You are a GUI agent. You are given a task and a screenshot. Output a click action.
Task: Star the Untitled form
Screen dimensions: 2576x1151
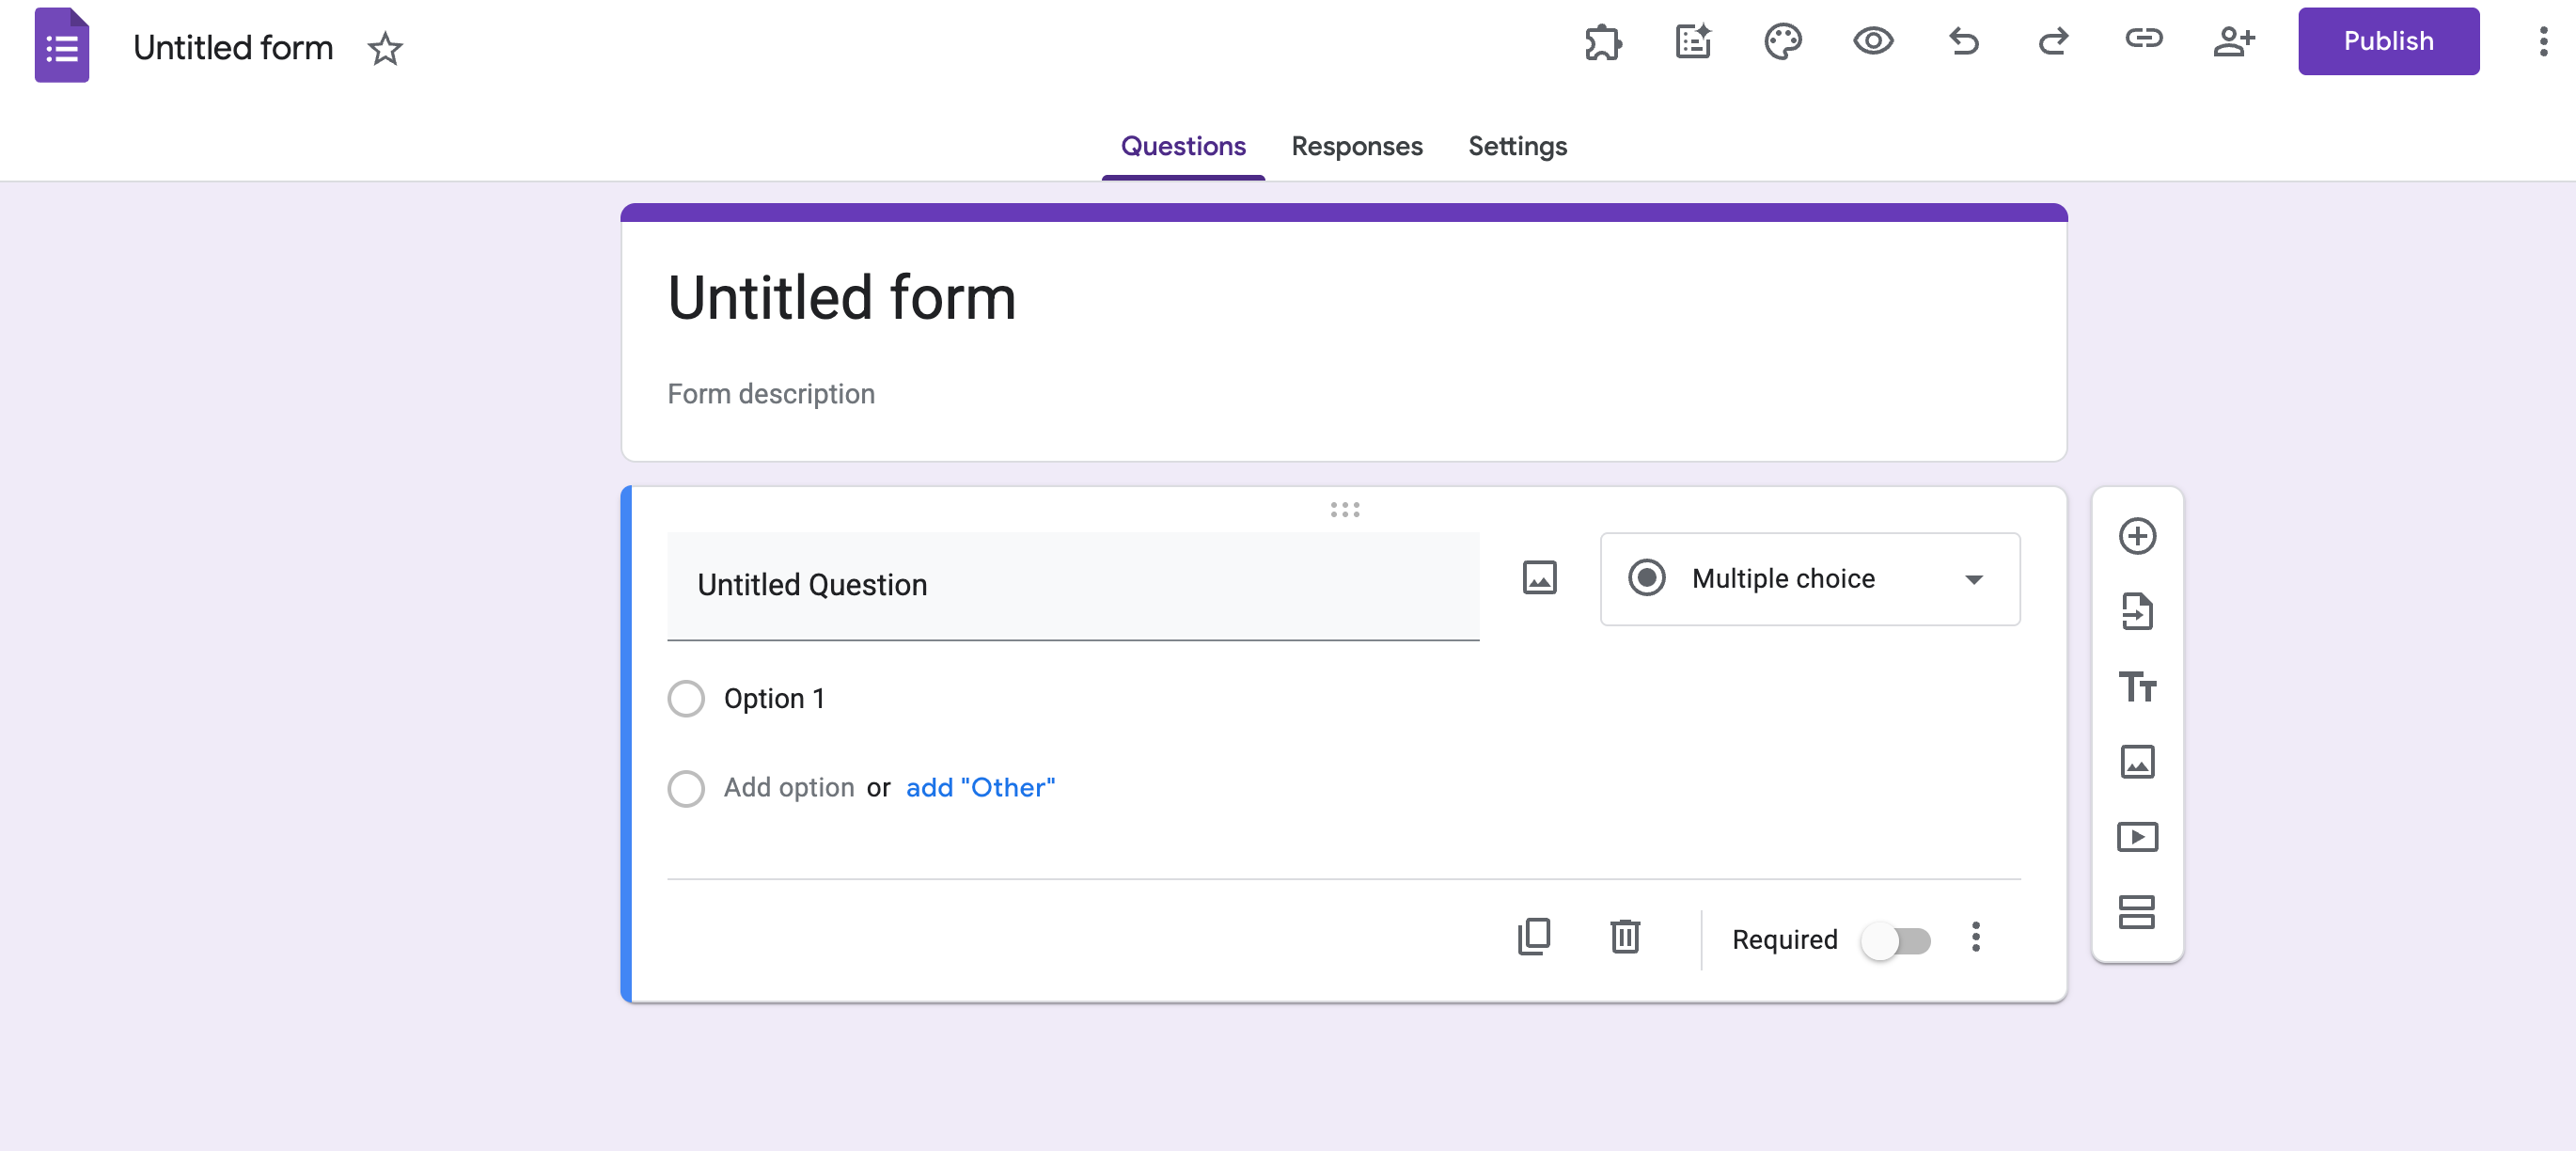pos(385,49)
